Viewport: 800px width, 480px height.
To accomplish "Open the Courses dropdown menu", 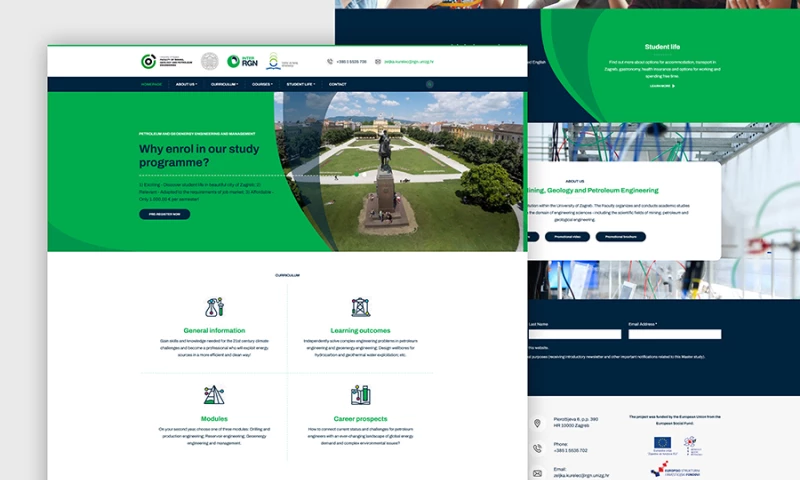I will point(263,84).
